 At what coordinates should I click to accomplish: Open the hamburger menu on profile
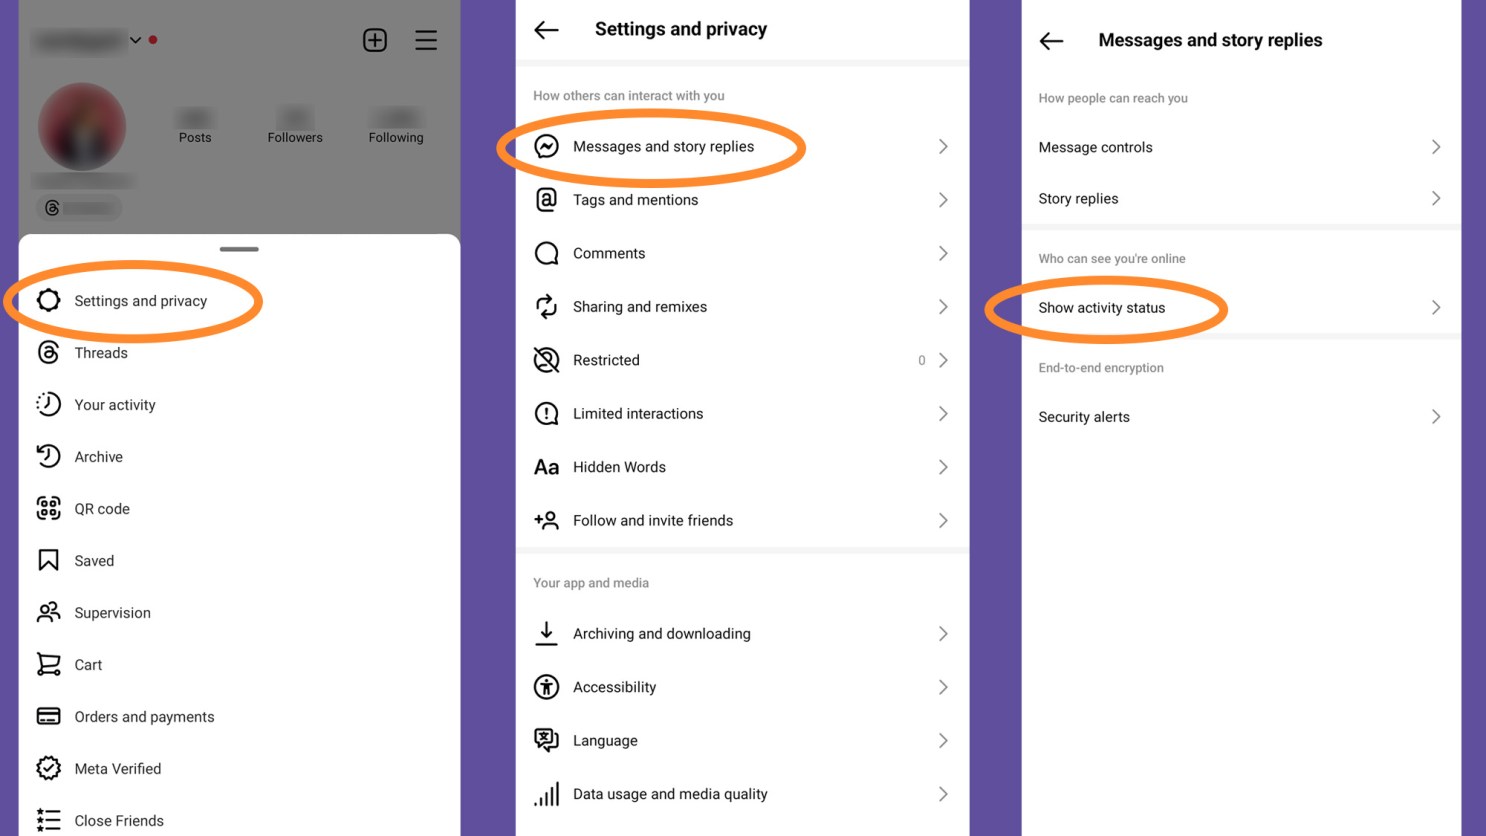coord(426,40)
